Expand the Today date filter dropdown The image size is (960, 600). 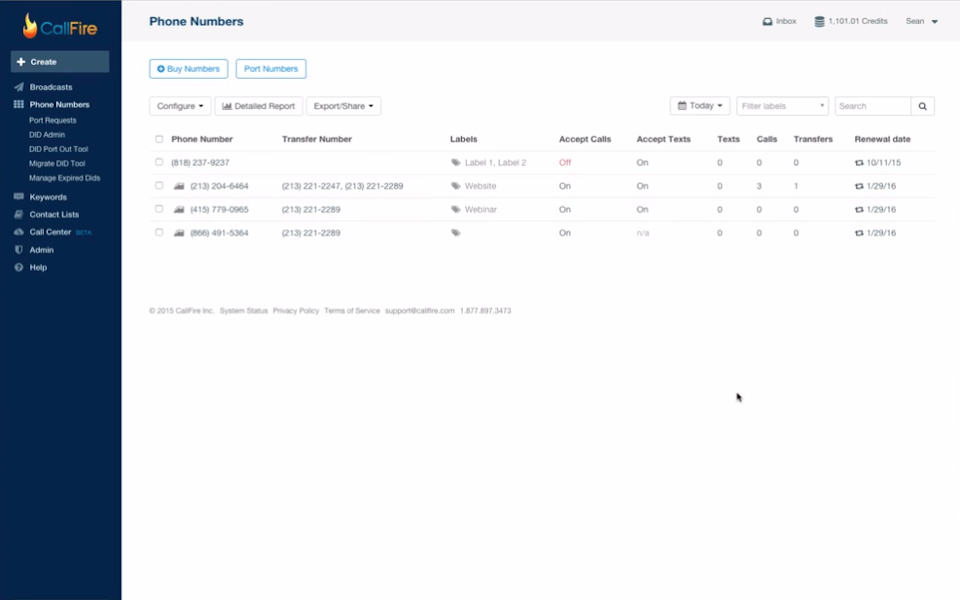(x=699, y=105)
